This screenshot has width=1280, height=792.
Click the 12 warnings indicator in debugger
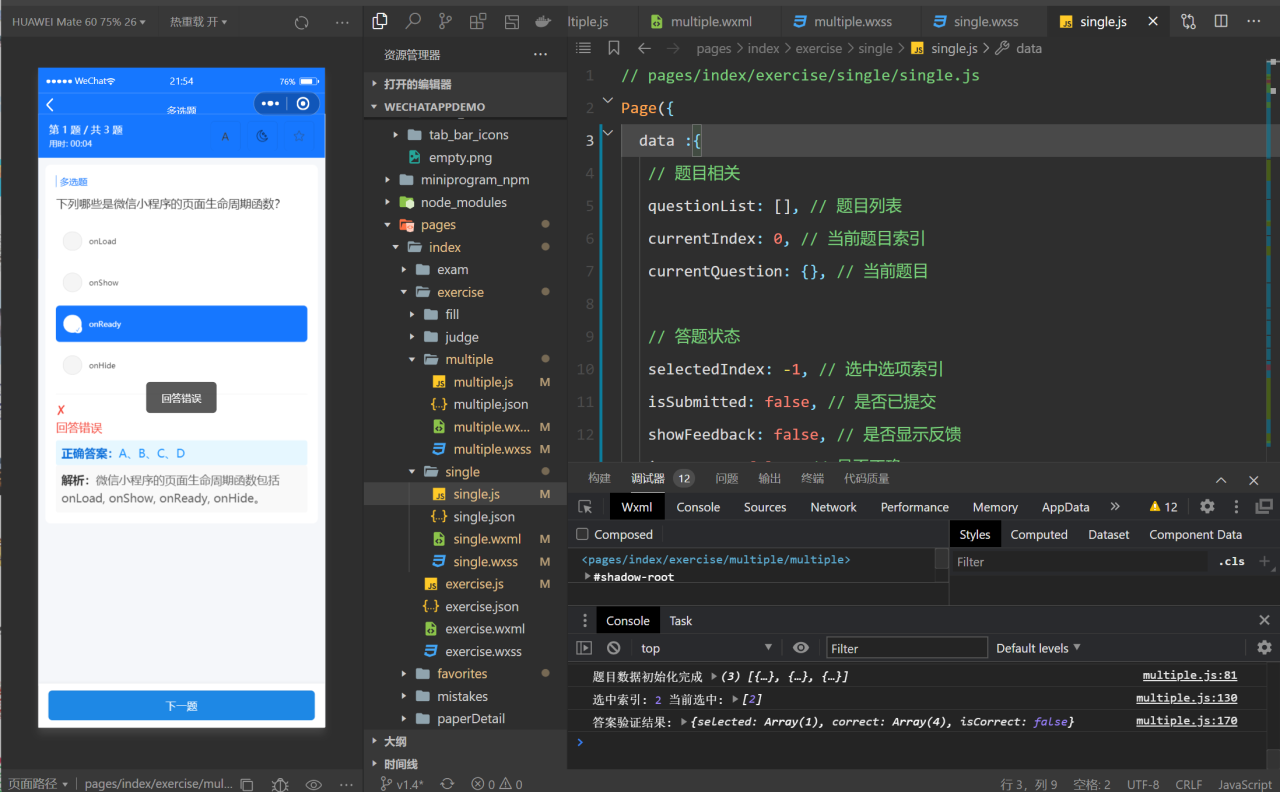tap(1163, 507)
